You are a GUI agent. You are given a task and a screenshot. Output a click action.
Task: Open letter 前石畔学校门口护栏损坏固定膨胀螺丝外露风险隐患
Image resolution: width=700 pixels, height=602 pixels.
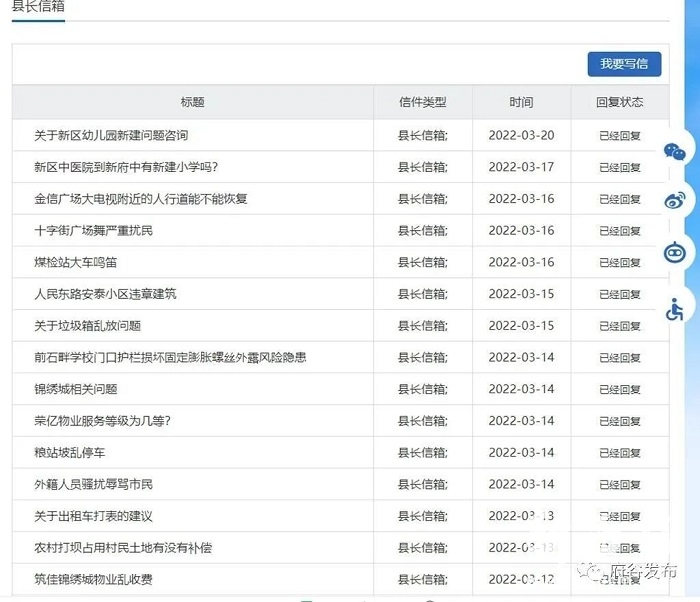tap(170, 358)
